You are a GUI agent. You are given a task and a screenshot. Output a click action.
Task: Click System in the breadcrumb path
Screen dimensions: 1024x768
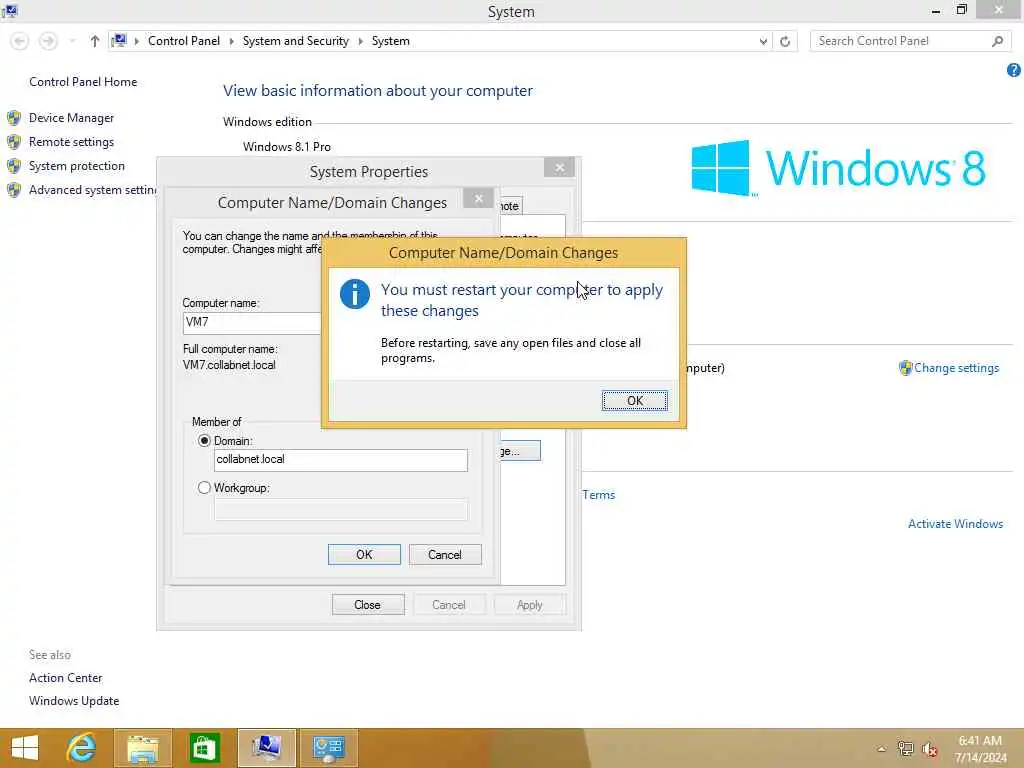(x=391, y=41)
